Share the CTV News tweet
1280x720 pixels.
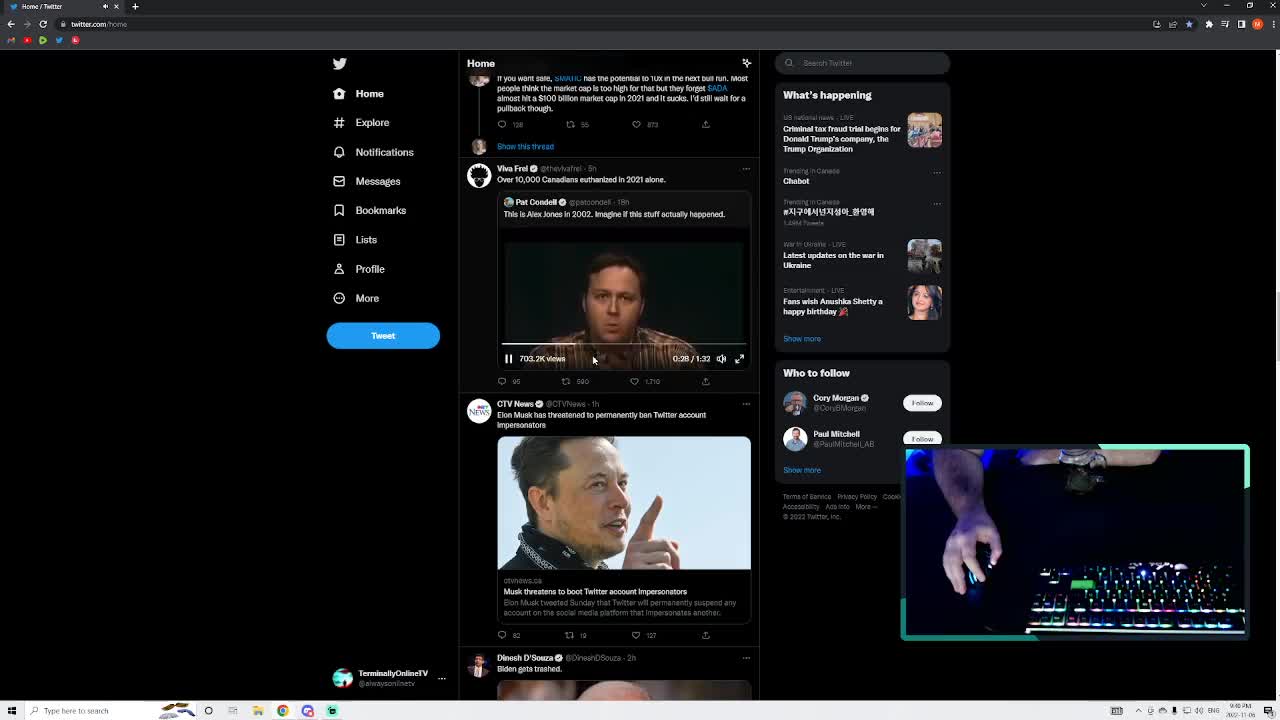tap(705, 635)
